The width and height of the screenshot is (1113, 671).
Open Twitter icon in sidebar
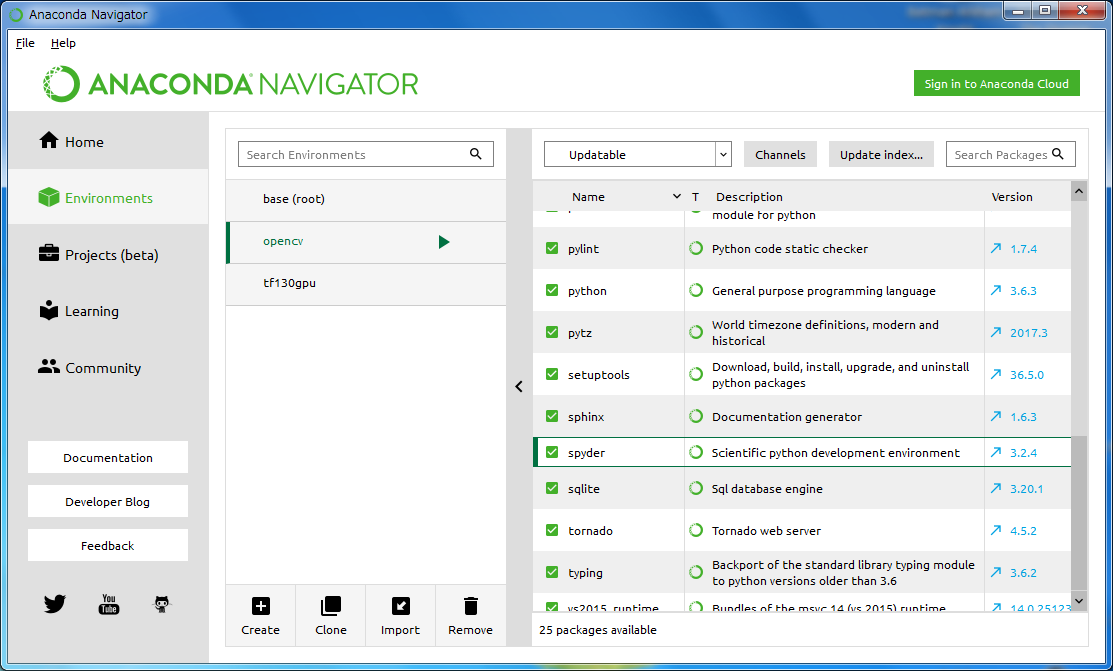tap(55, 604)
